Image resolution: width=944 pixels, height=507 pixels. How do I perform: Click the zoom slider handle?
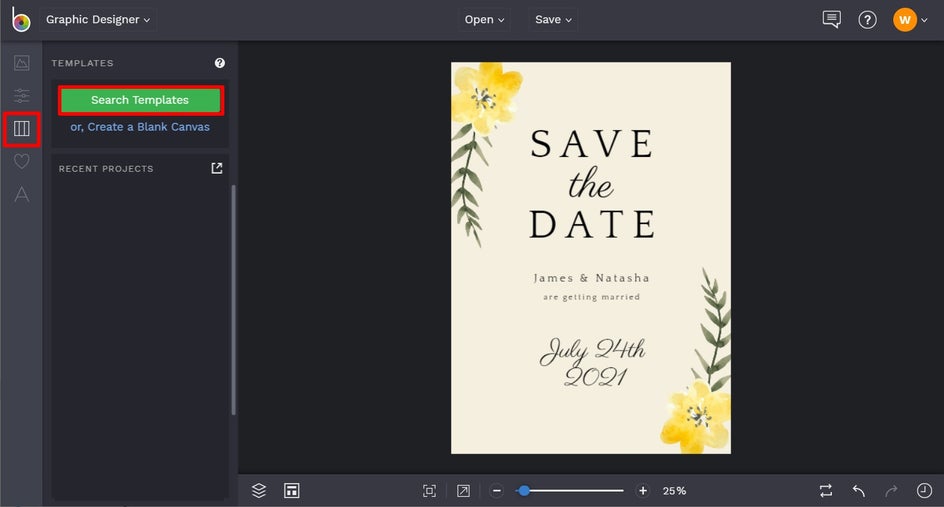coord(523,490)
